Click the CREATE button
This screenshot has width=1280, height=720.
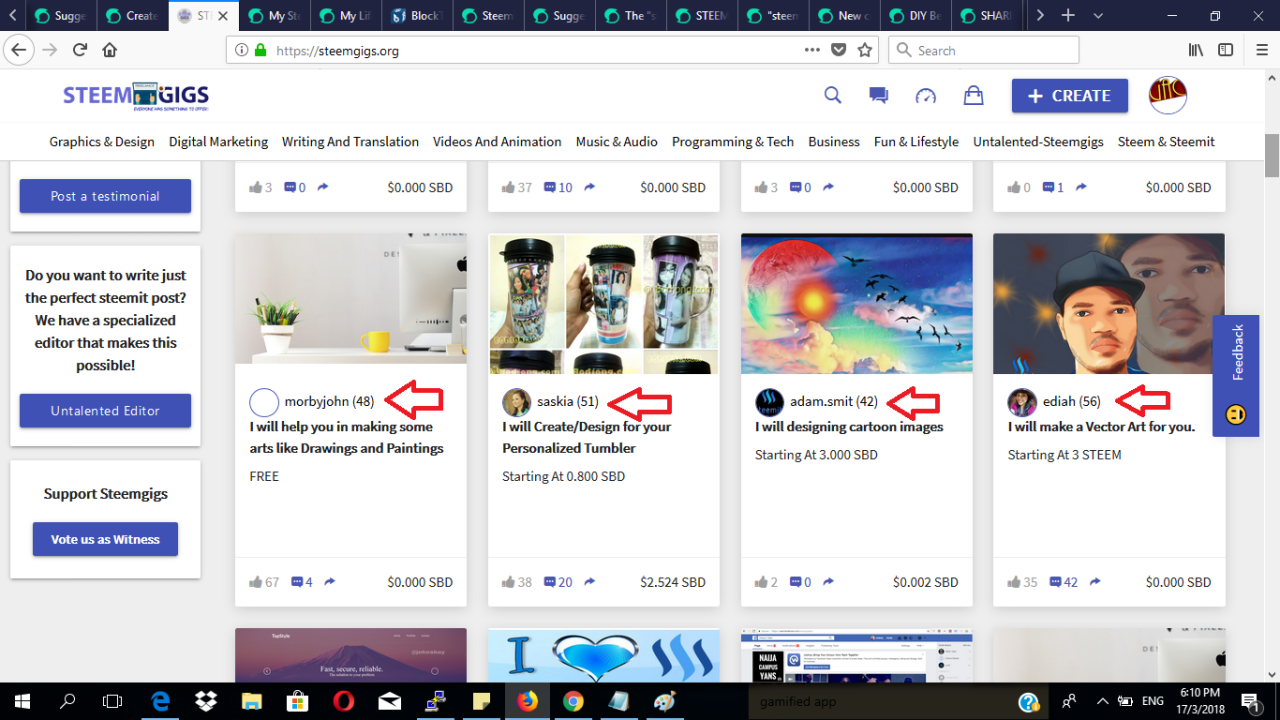1070,96
